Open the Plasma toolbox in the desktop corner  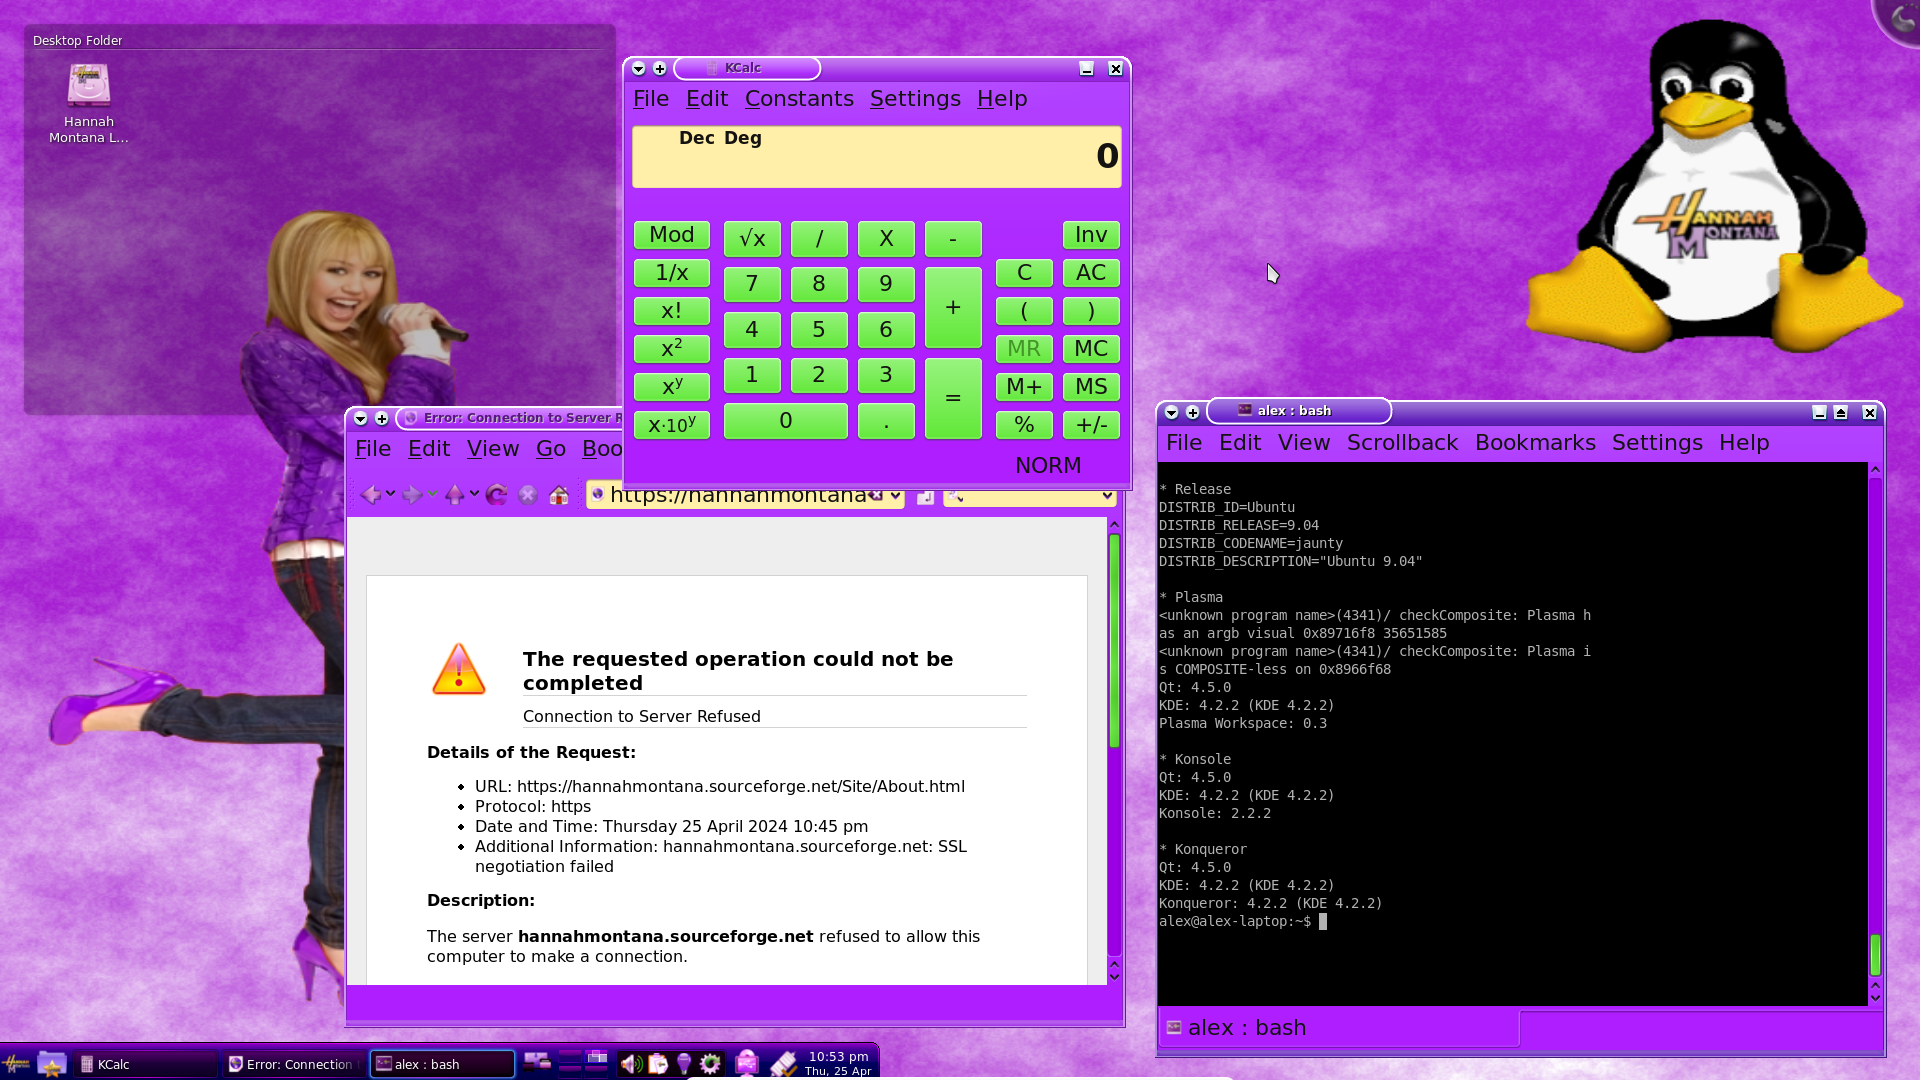(1900, 18)
